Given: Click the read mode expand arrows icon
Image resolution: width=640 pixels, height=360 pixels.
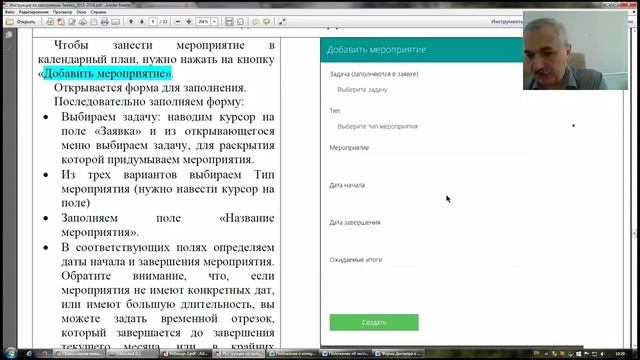Looking at the screenshot, I should tap(282, 22).
